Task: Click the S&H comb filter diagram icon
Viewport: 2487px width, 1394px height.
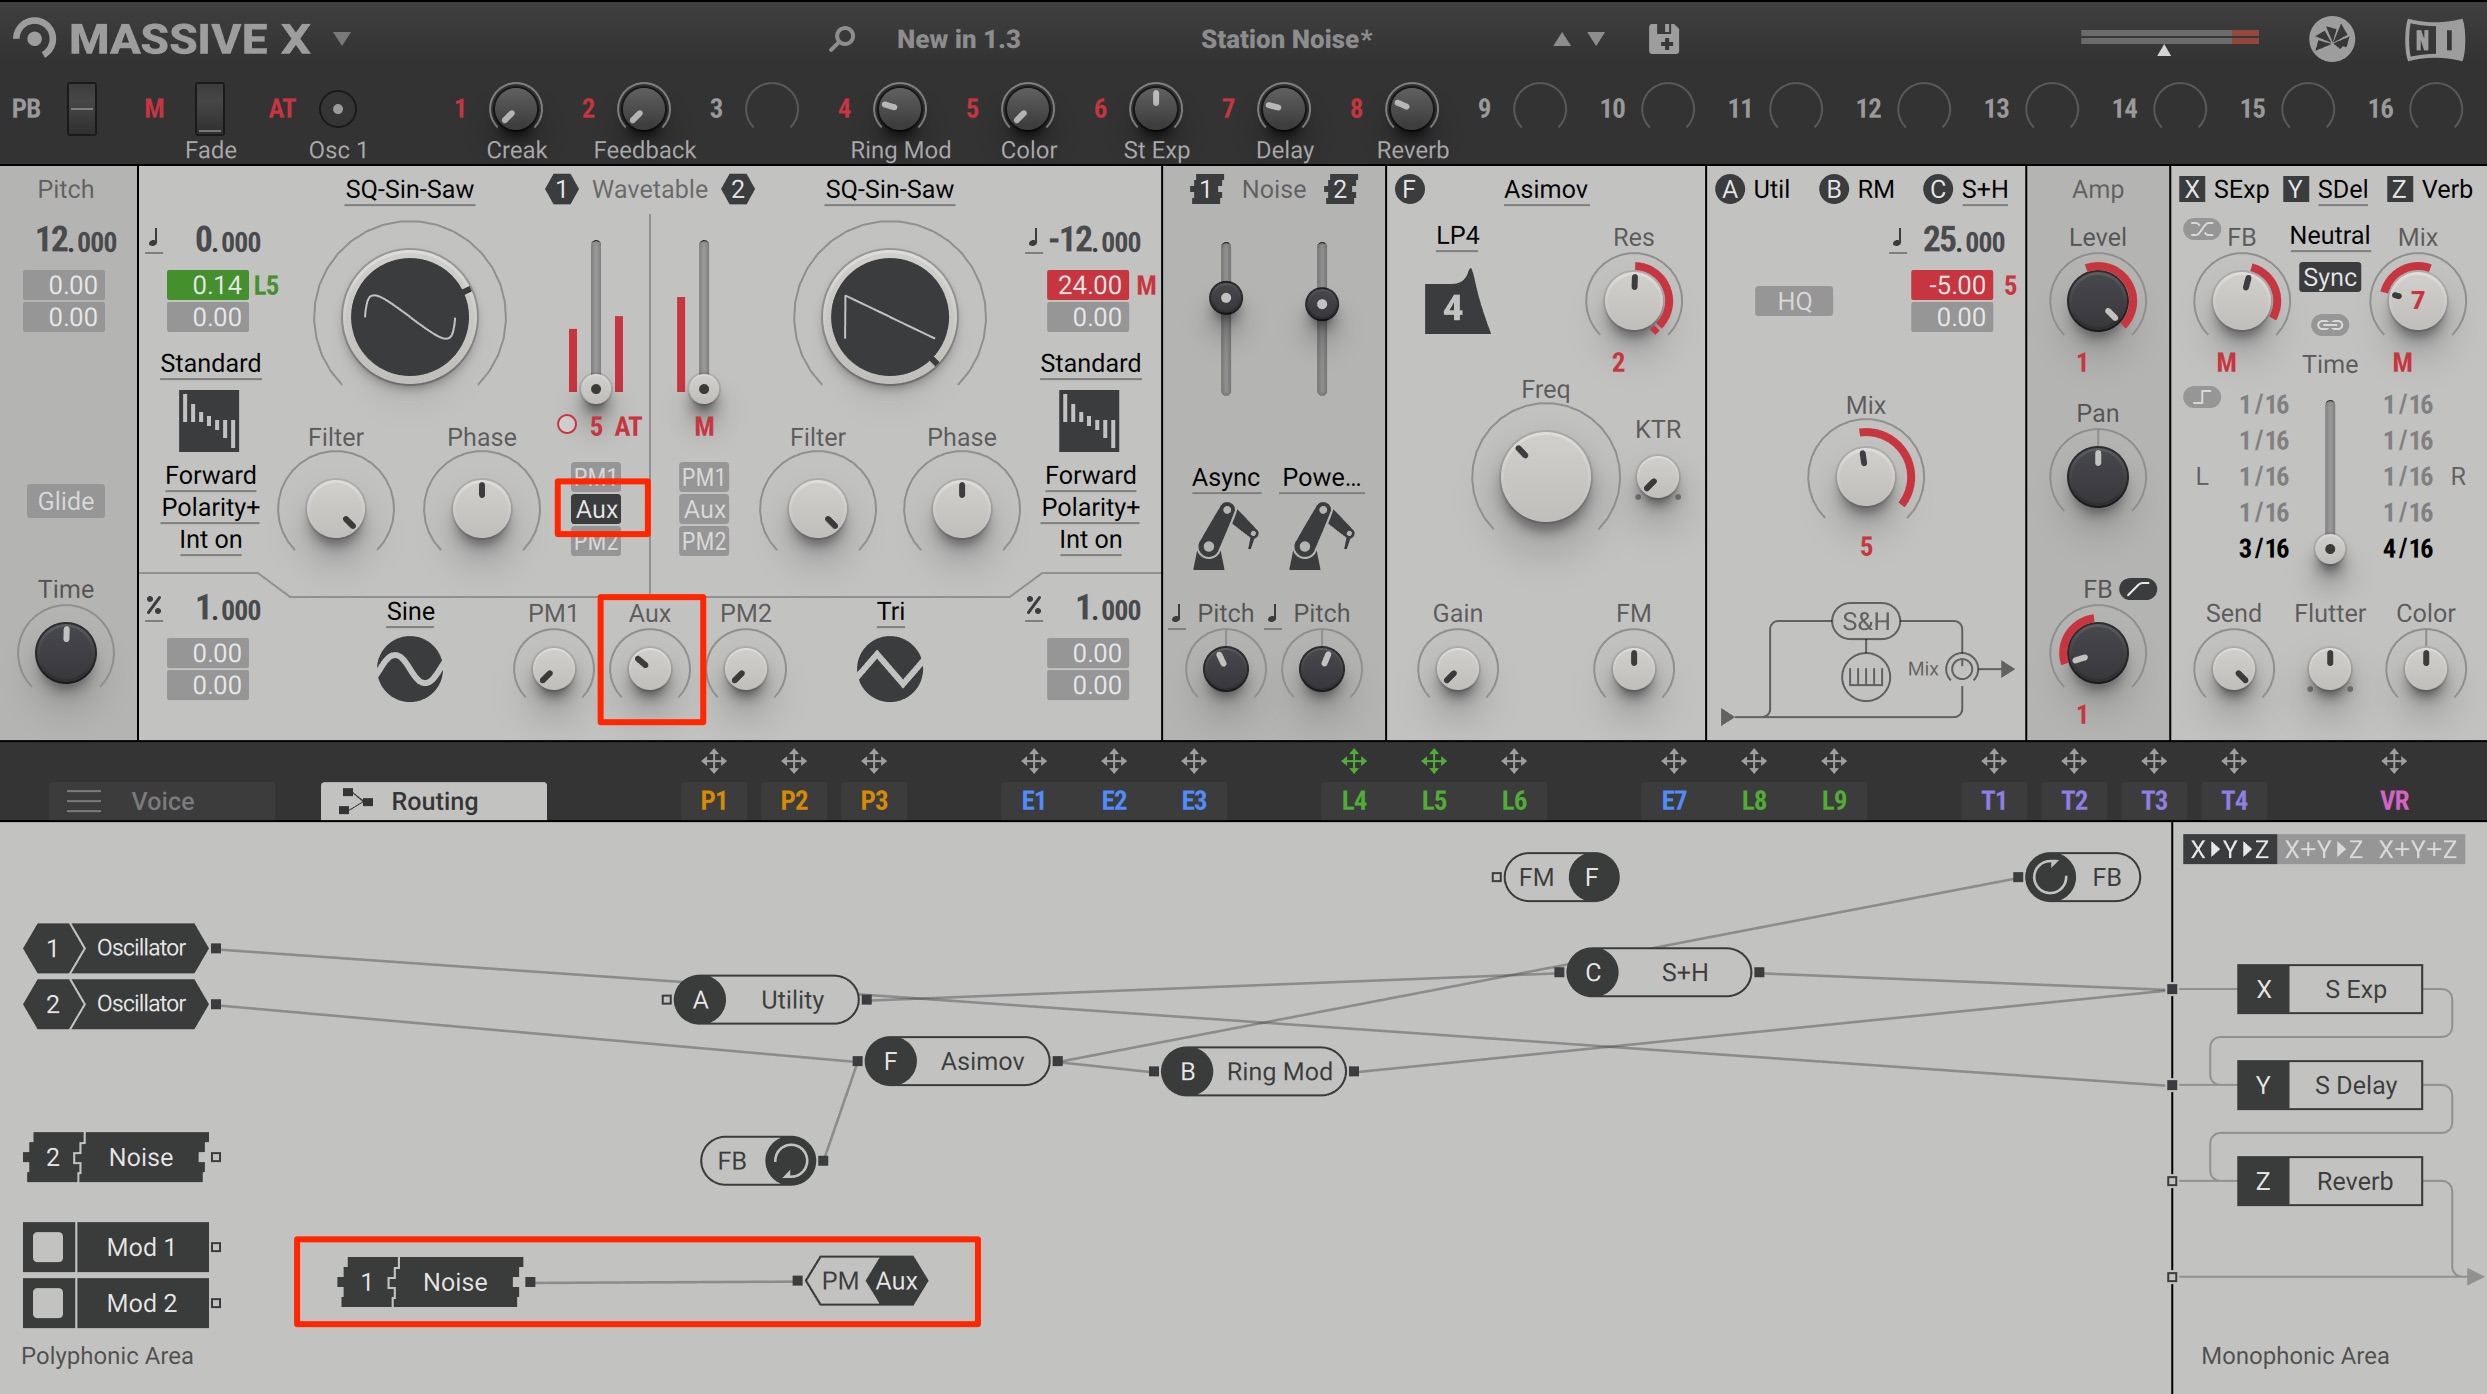Action: tap(1865, 676)
